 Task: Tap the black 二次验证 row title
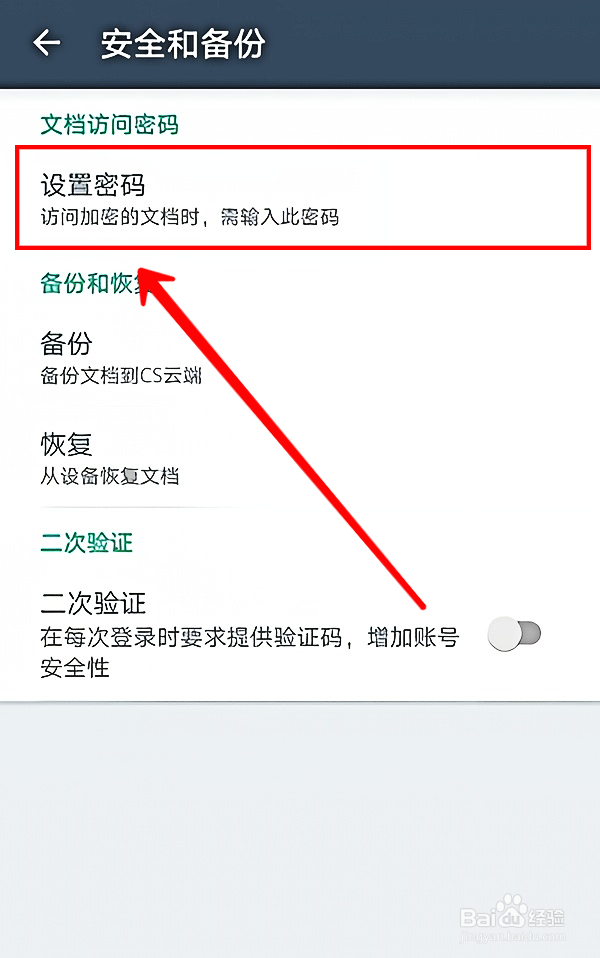pos(93,604)
